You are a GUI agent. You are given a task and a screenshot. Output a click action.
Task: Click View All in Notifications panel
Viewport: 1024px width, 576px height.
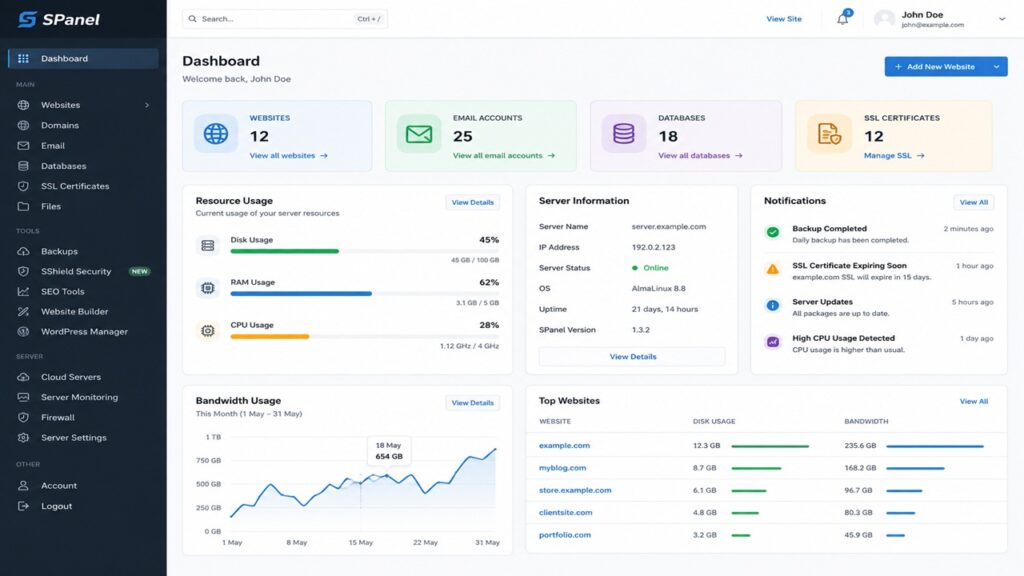974,202
